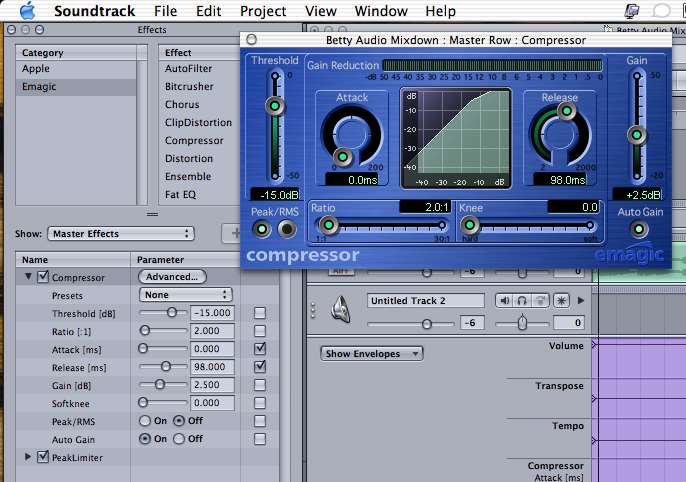Open the Help menu
The image size is (686, 482).
441,11
